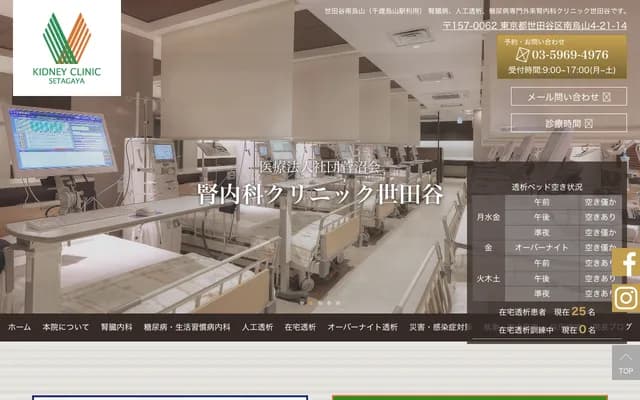Click 空き僅か status for 月水金 午前
The image size is (640, 400).
(600, 202)
